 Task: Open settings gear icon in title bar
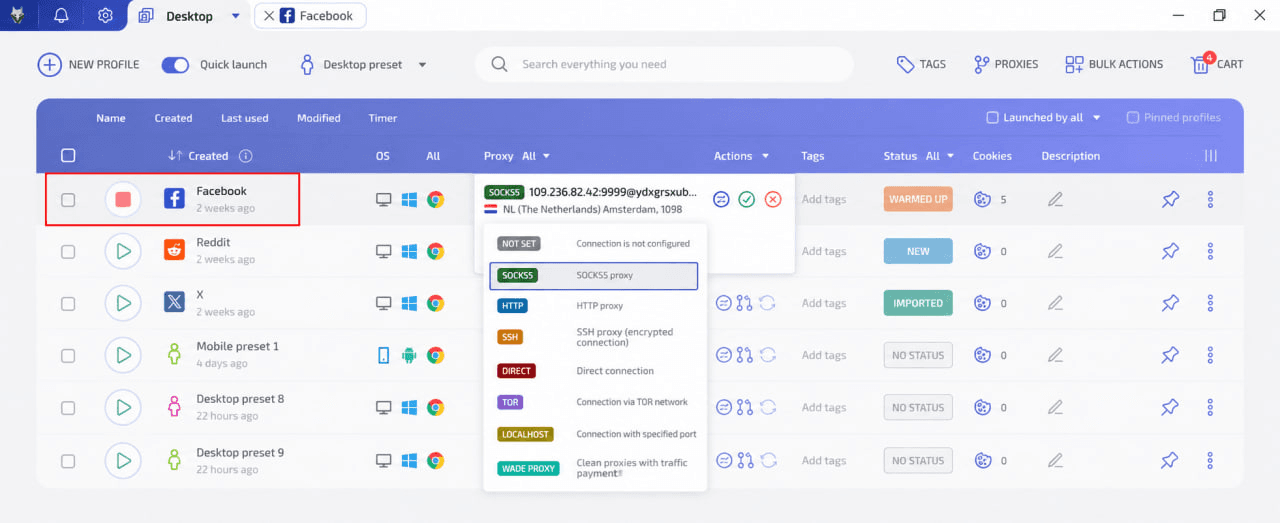(x=106, y=16)
